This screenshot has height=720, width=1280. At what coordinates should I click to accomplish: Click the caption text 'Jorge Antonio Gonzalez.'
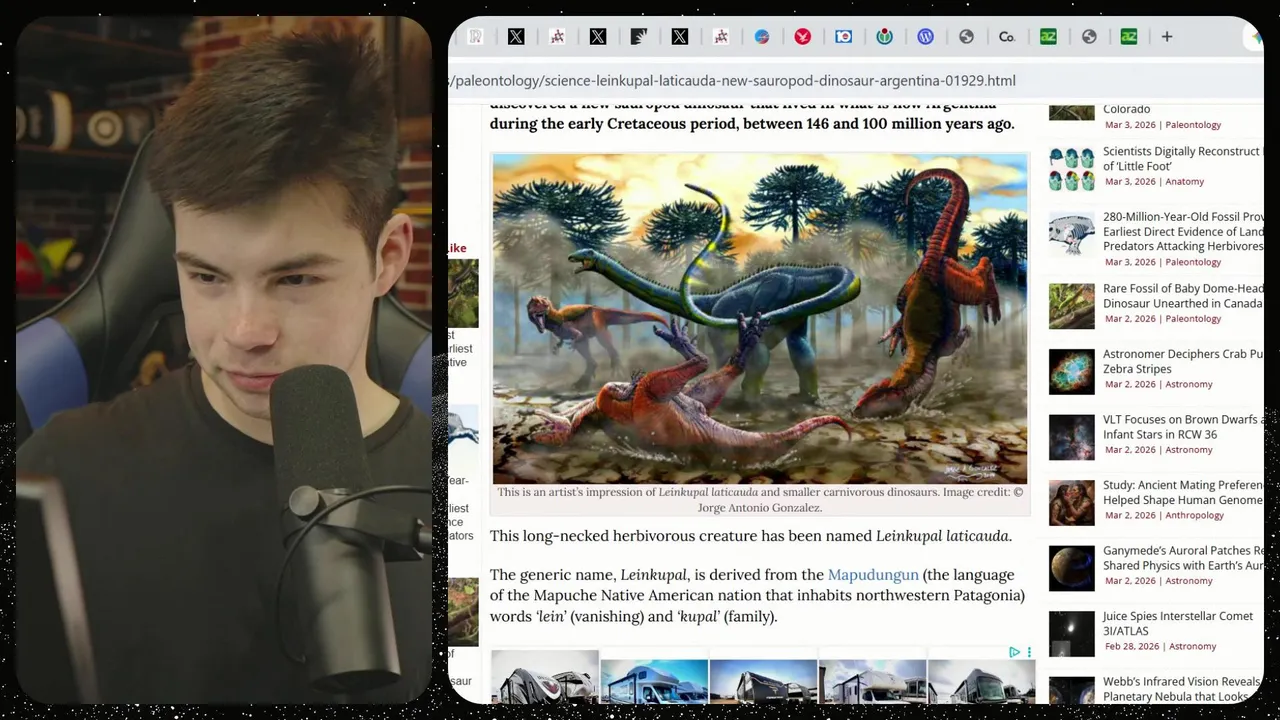click(x=760, y=508)
